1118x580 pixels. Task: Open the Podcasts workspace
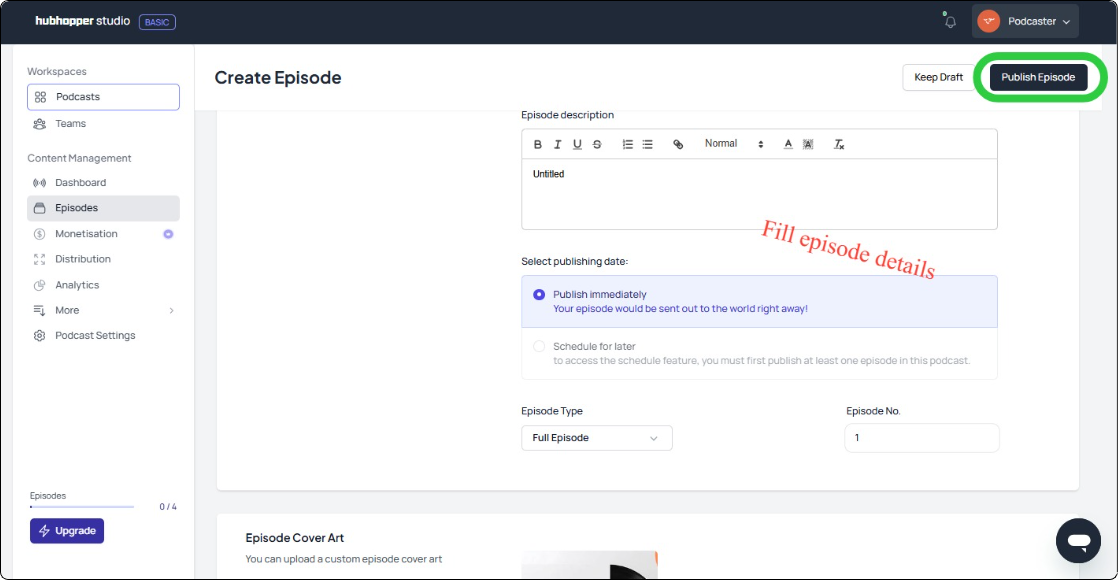point(103,97)
